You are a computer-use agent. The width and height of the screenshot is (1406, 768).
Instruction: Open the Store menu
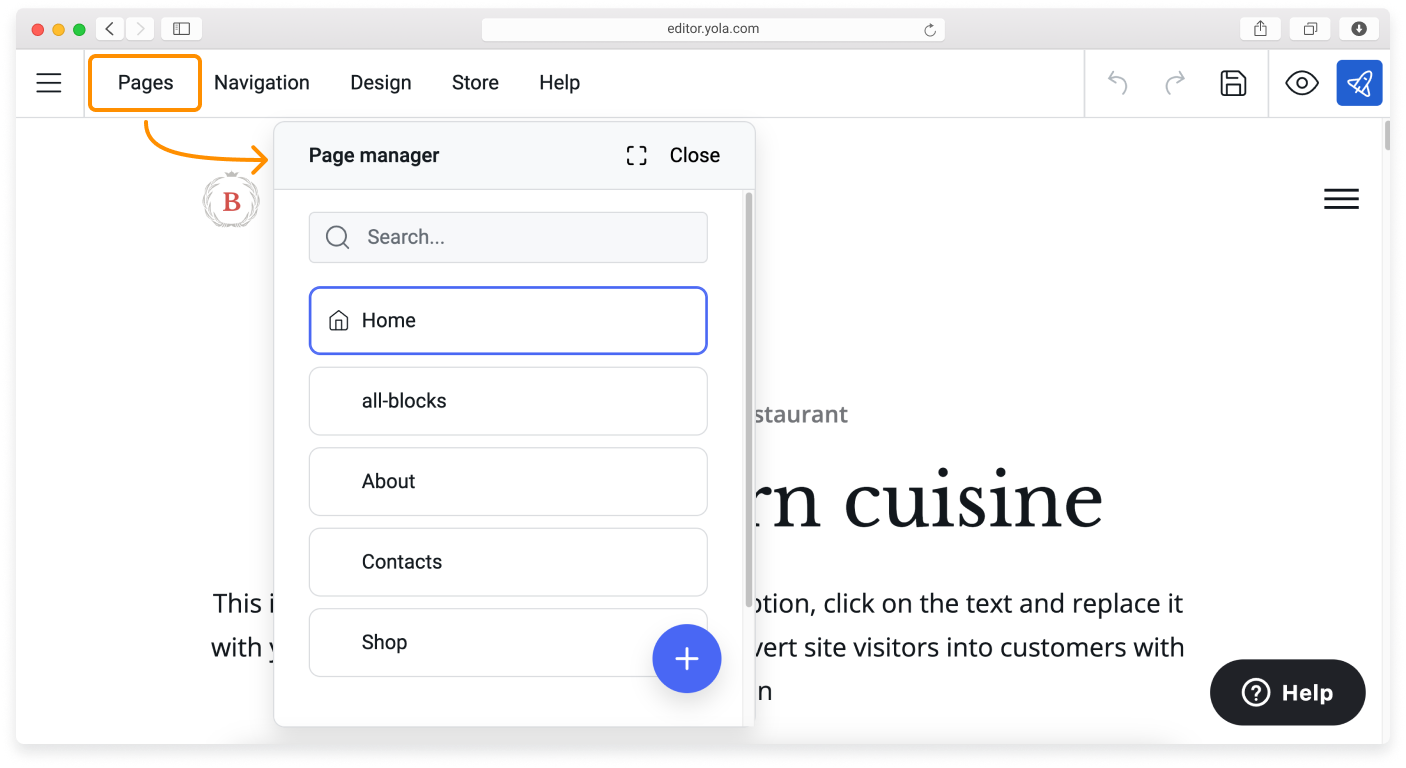[475, 83]
